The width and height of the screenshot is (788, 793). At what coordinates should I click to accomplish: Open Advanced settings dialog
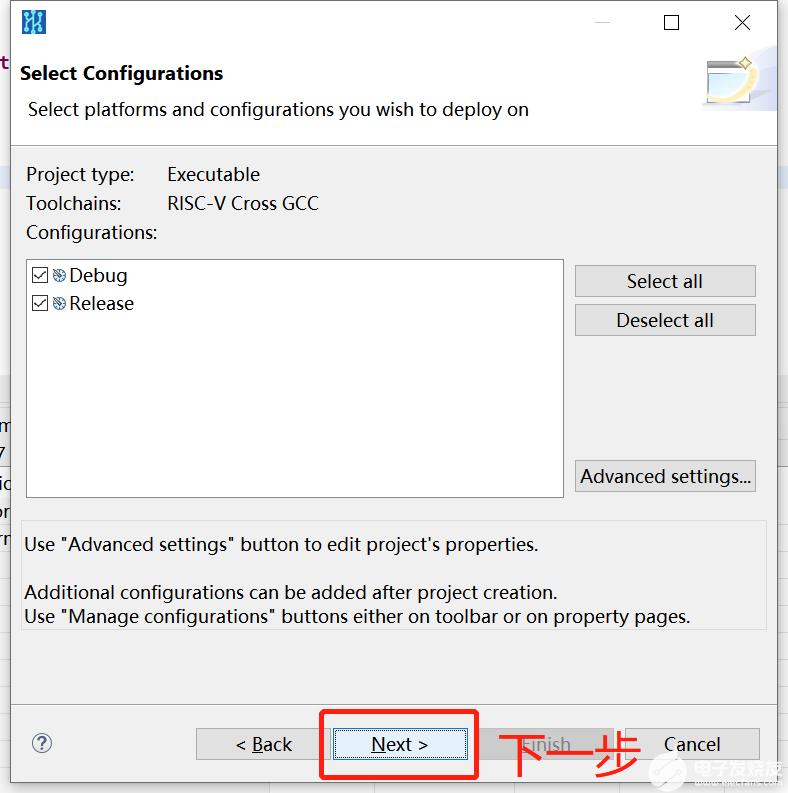click(x=665, y=476)
